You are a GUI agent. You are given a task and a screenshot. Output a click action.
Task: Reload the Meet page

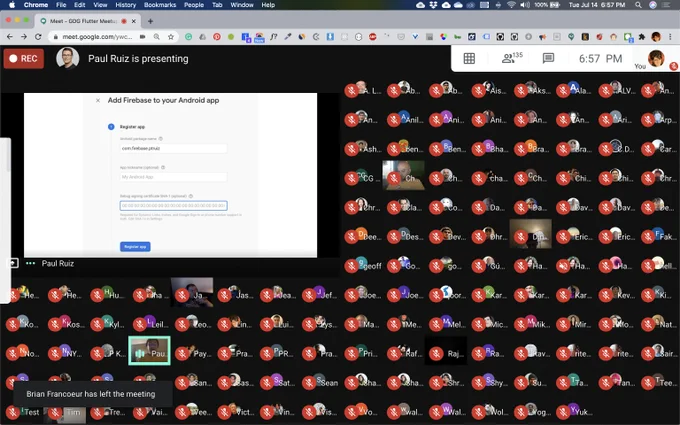pos(38,37)
